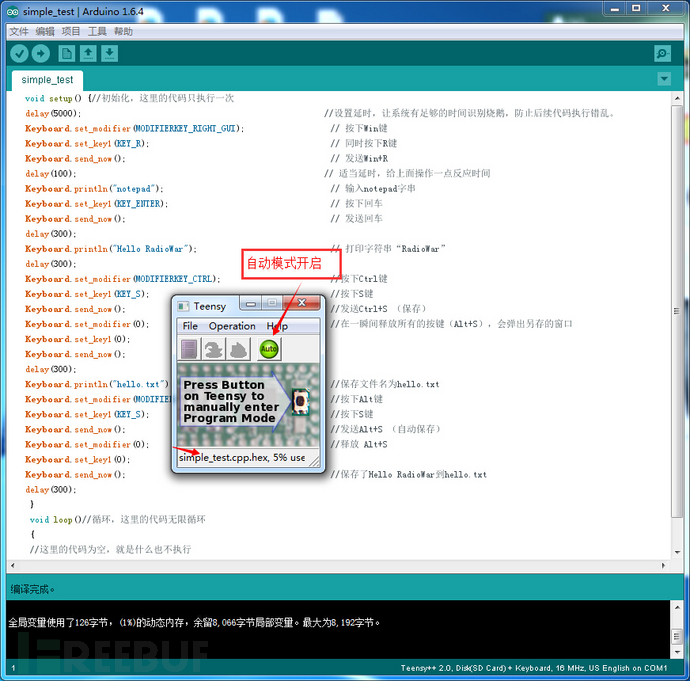The image size is (690, 681).
Task: Click the void setup() code line
Action: coord(129,98)
